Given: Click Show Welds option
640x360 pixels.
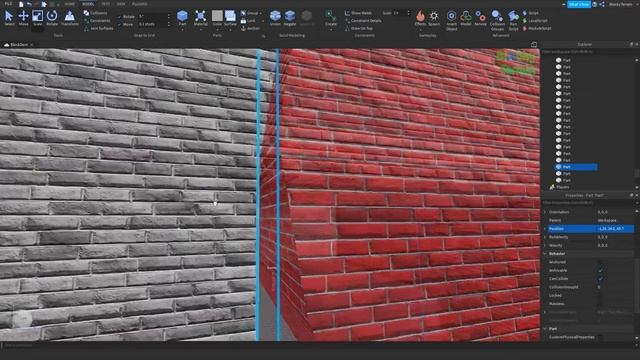Looking at the screenshot, I should [358, 13].
